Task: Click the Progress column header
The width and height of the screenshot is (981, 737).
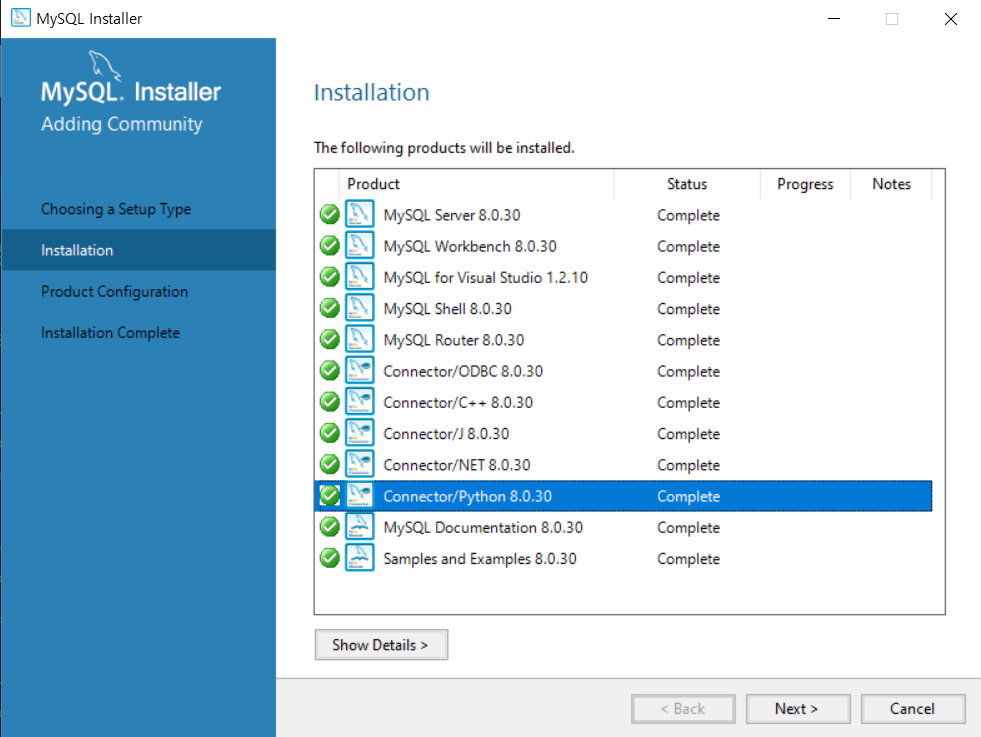Action: point(805,184)
